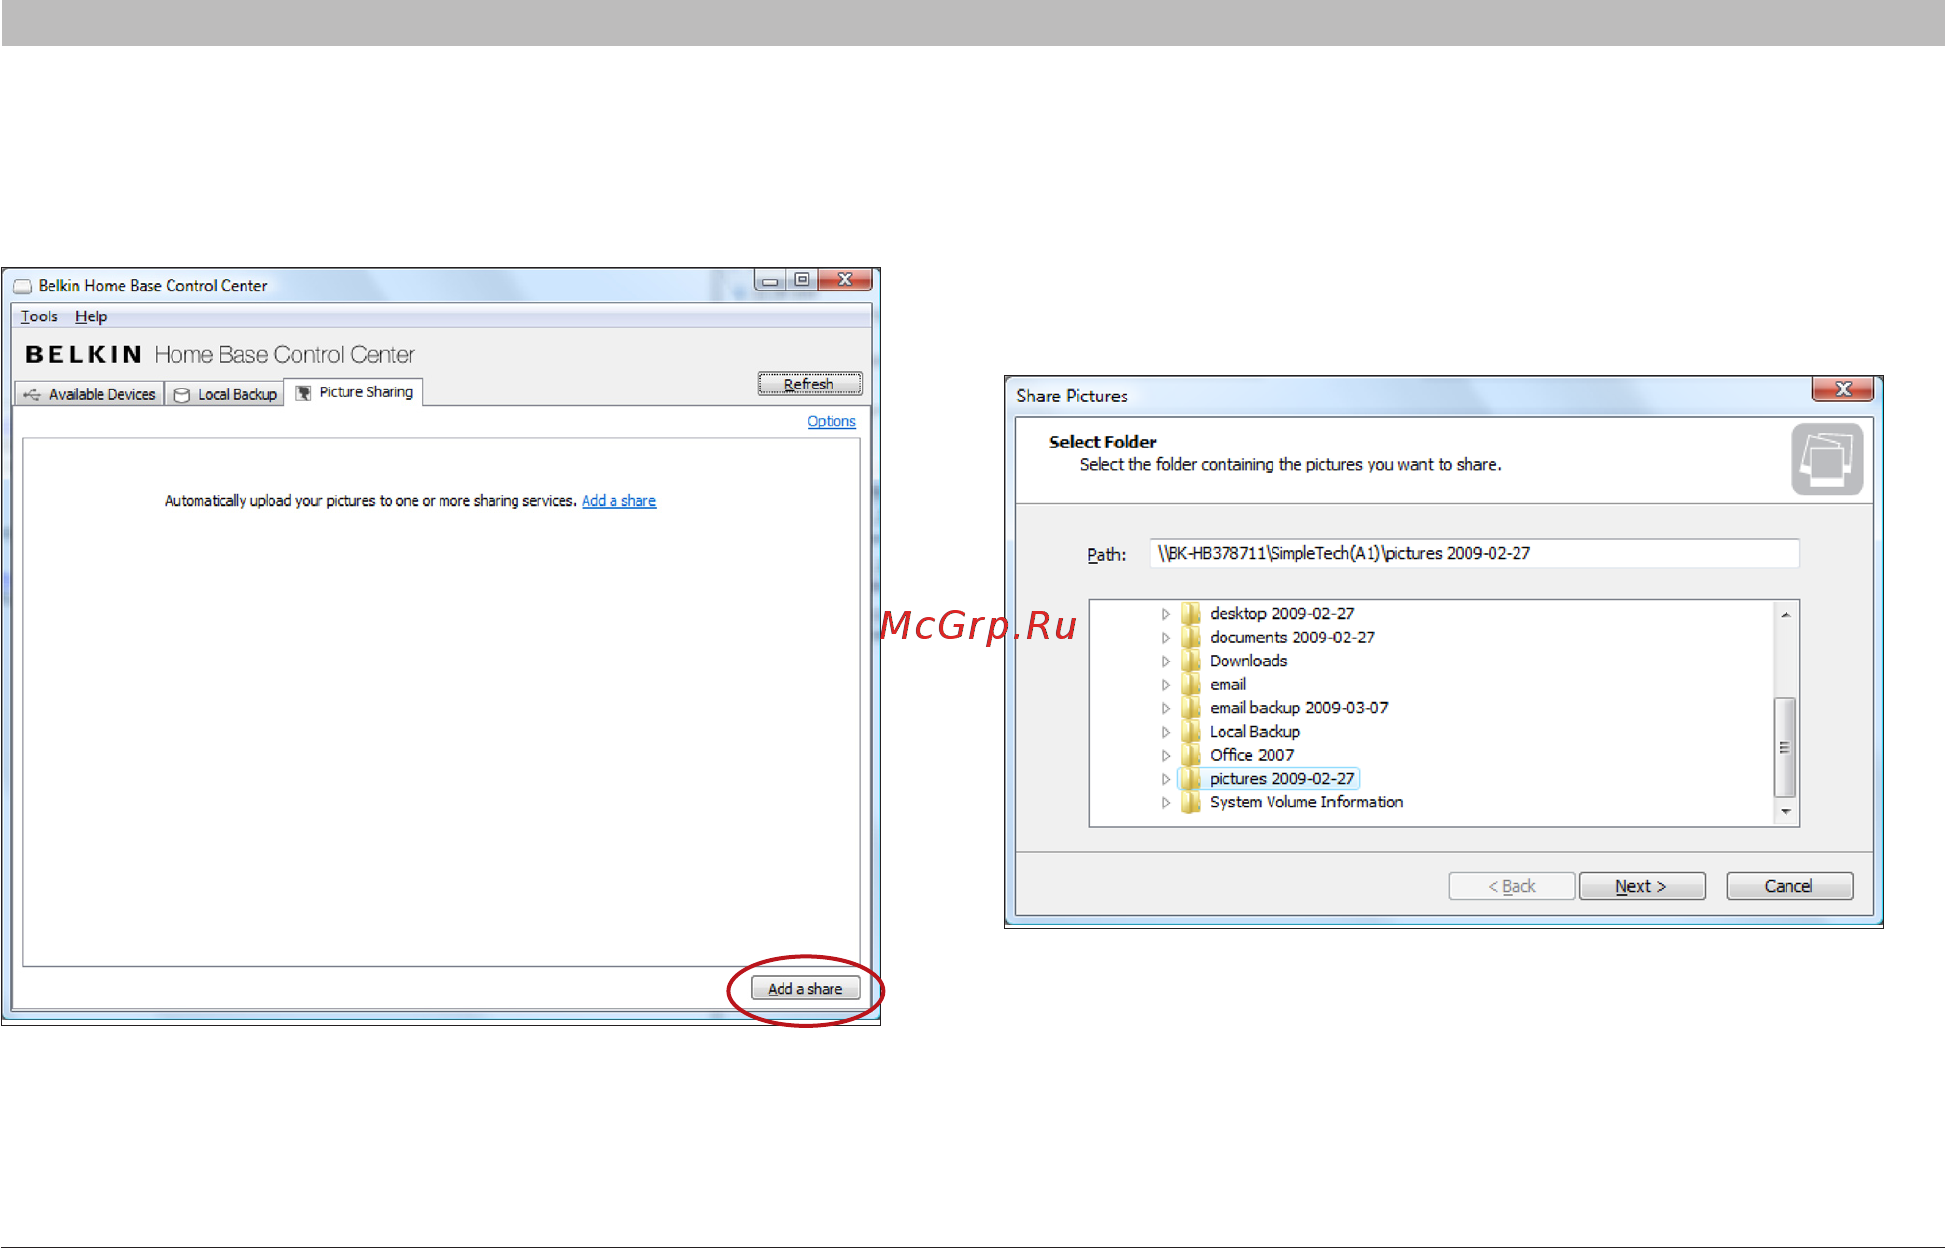Expand the desktop 2009-02-27 folder

click(1165, 614)
